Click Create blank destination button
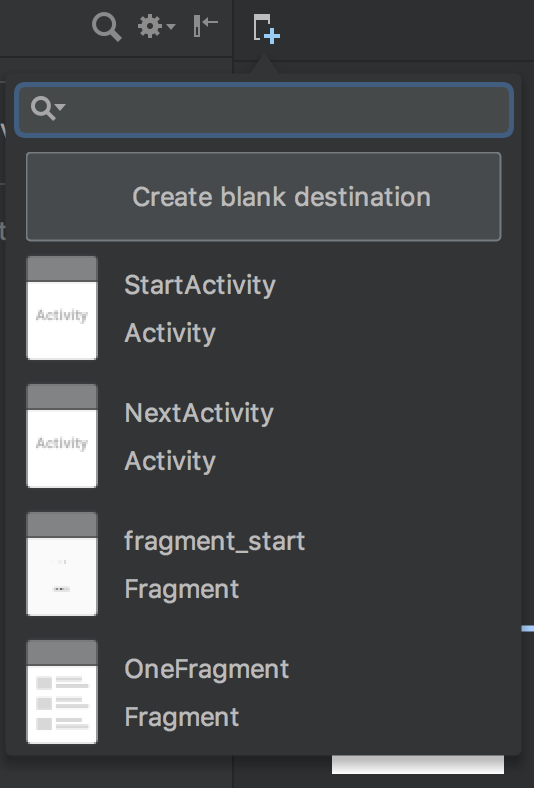The image size is (534, 788). click(264, 196)
